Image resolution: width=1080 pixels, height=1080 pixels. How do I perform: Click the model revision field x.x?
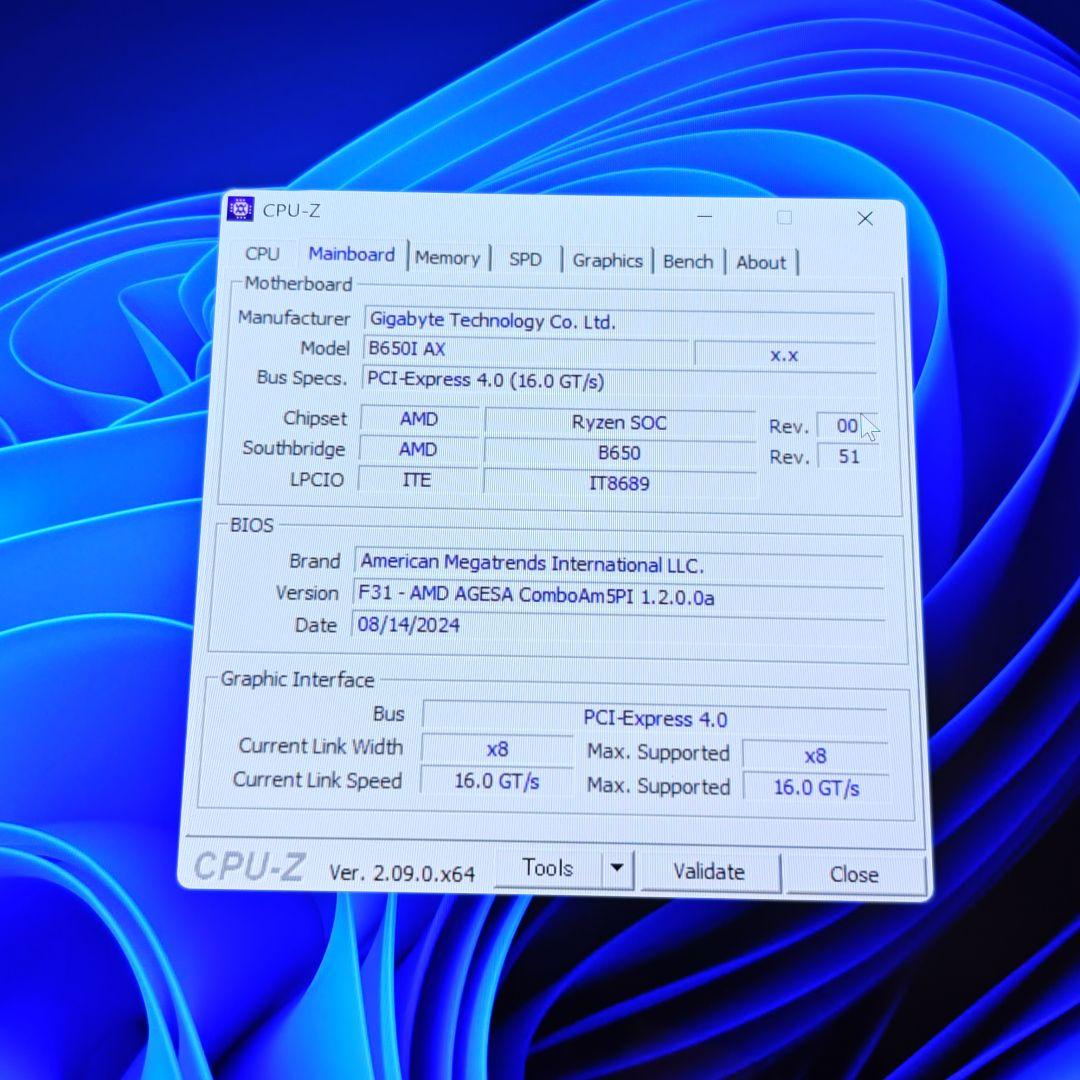[x=785, y=355]
